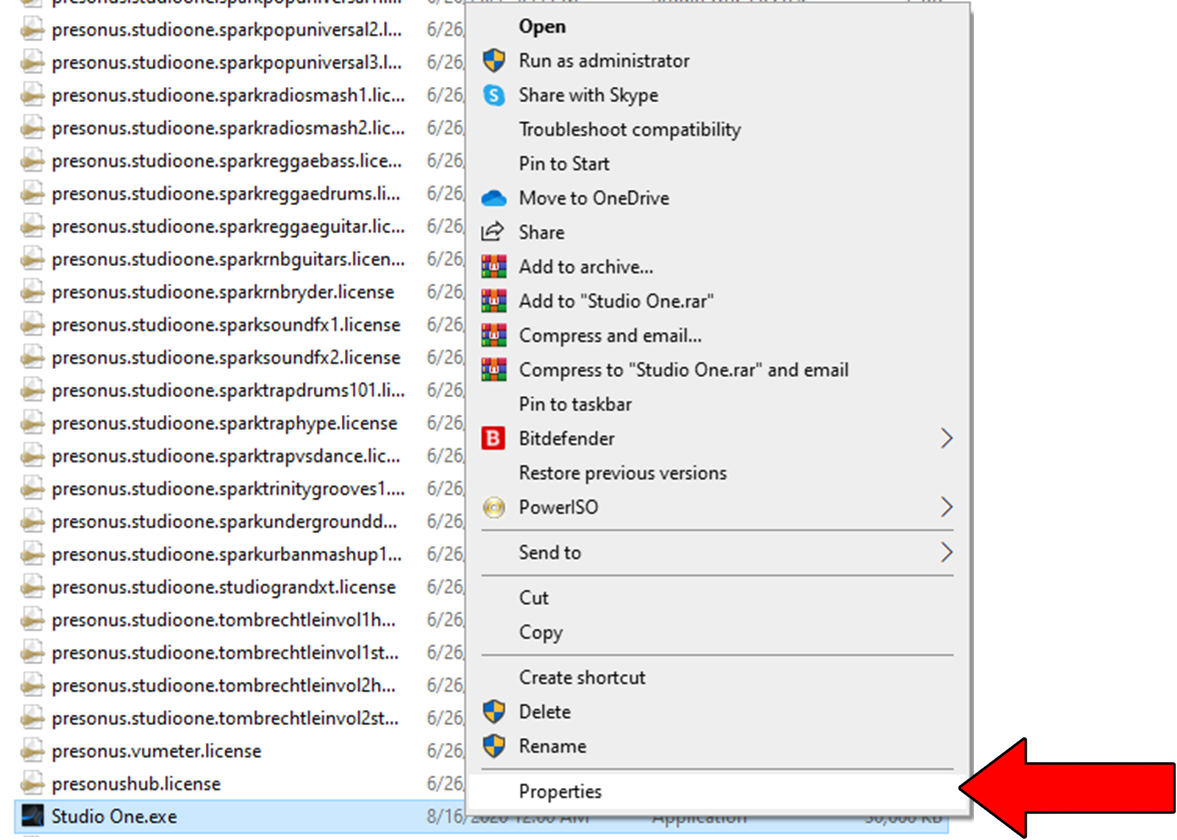Viewport: 1177px width, 840px height.
Task: Select presonus.studioone.sparkrnbguitars.licen... file name
Action: coord(228,259)
